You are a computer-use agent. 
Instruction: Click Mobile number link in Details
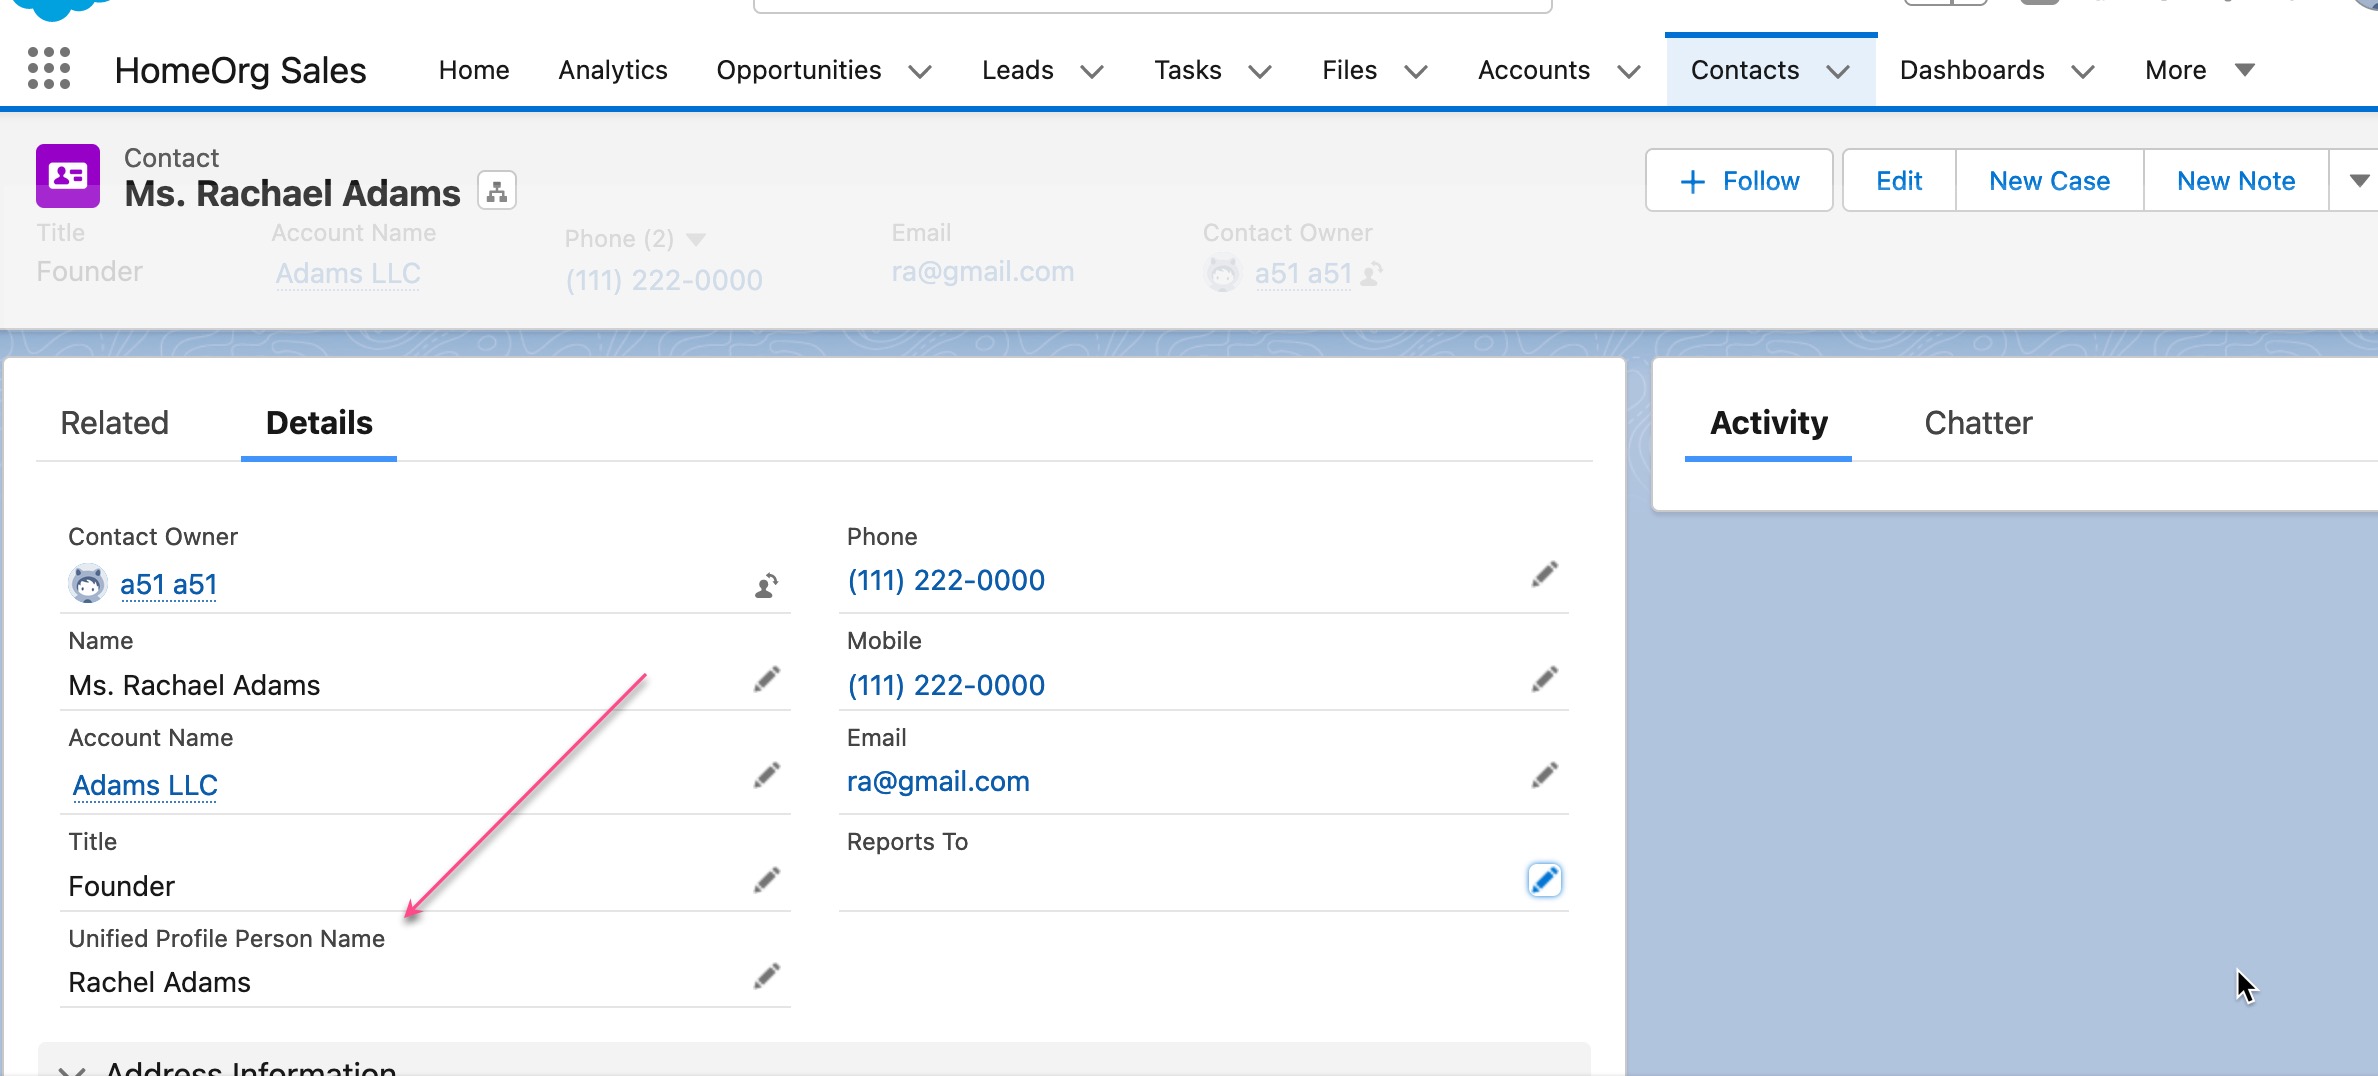coord(946,685)
